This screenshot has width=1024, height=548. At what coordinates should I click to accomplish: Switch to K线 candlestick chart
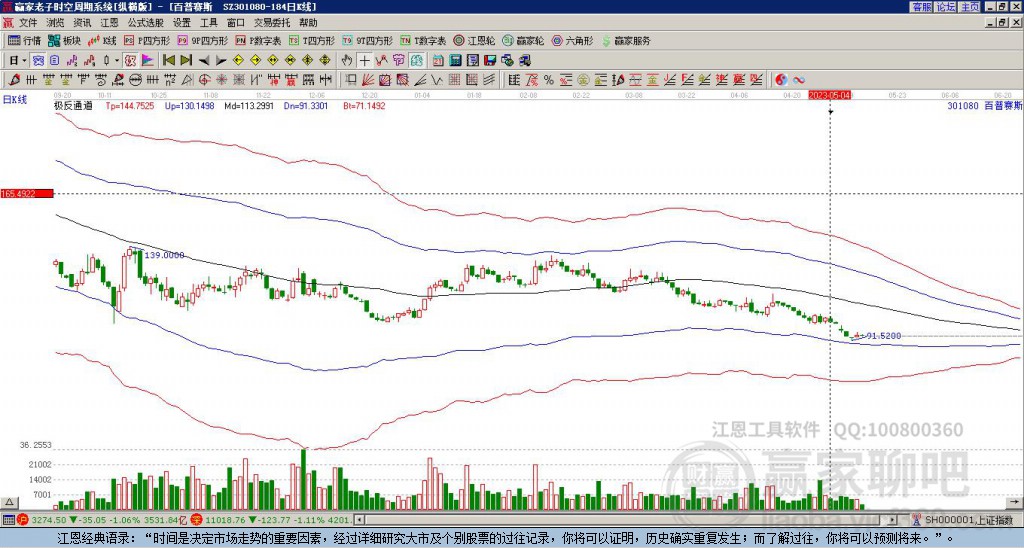tap(102, 40)
